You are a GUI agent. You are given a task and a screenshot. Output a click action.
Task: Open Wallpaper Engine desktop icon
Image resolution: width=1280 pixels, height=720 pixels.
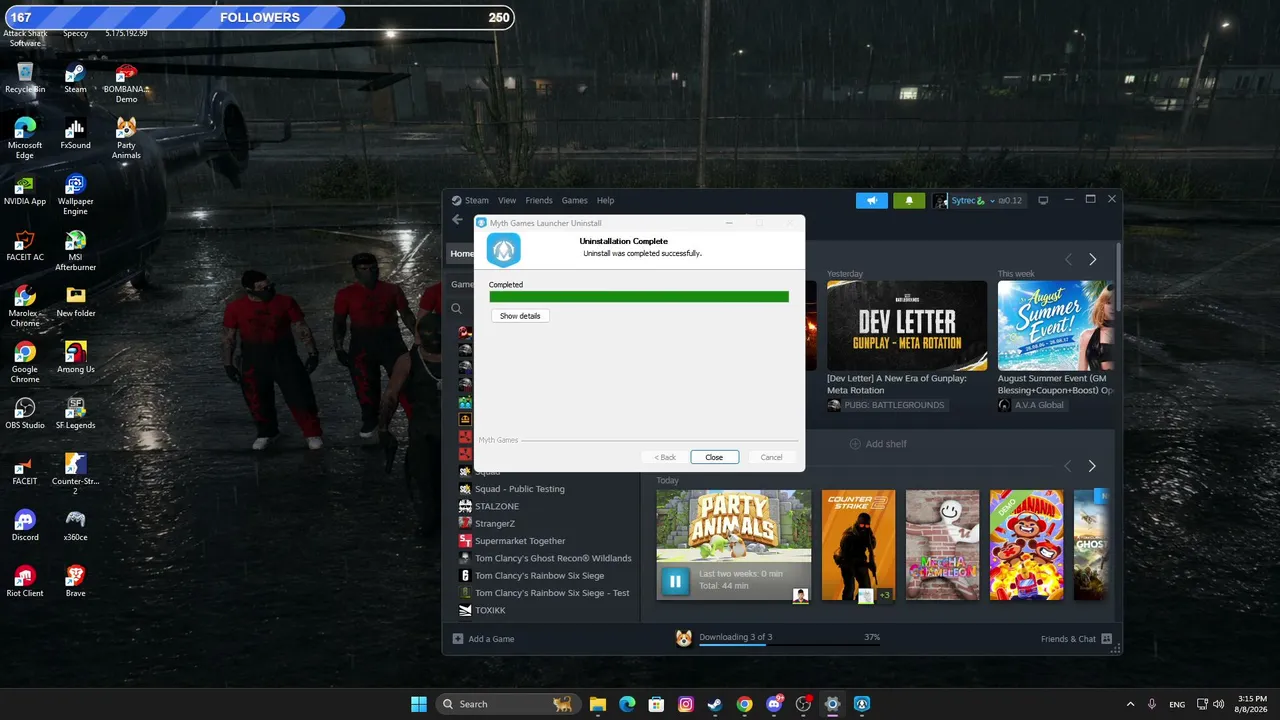75,195
